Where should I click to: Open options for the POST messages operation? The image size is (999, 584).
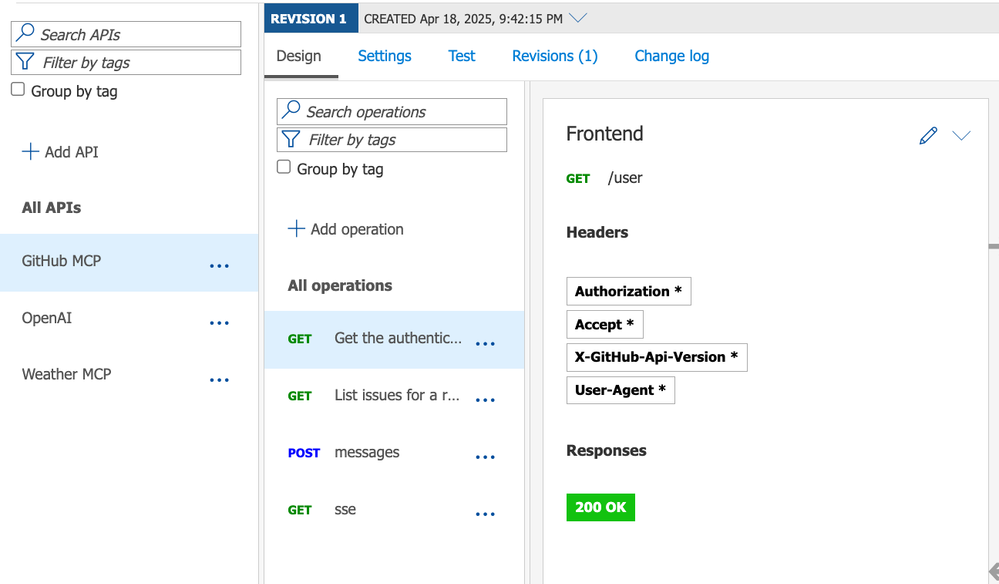(x=485, y=457)
